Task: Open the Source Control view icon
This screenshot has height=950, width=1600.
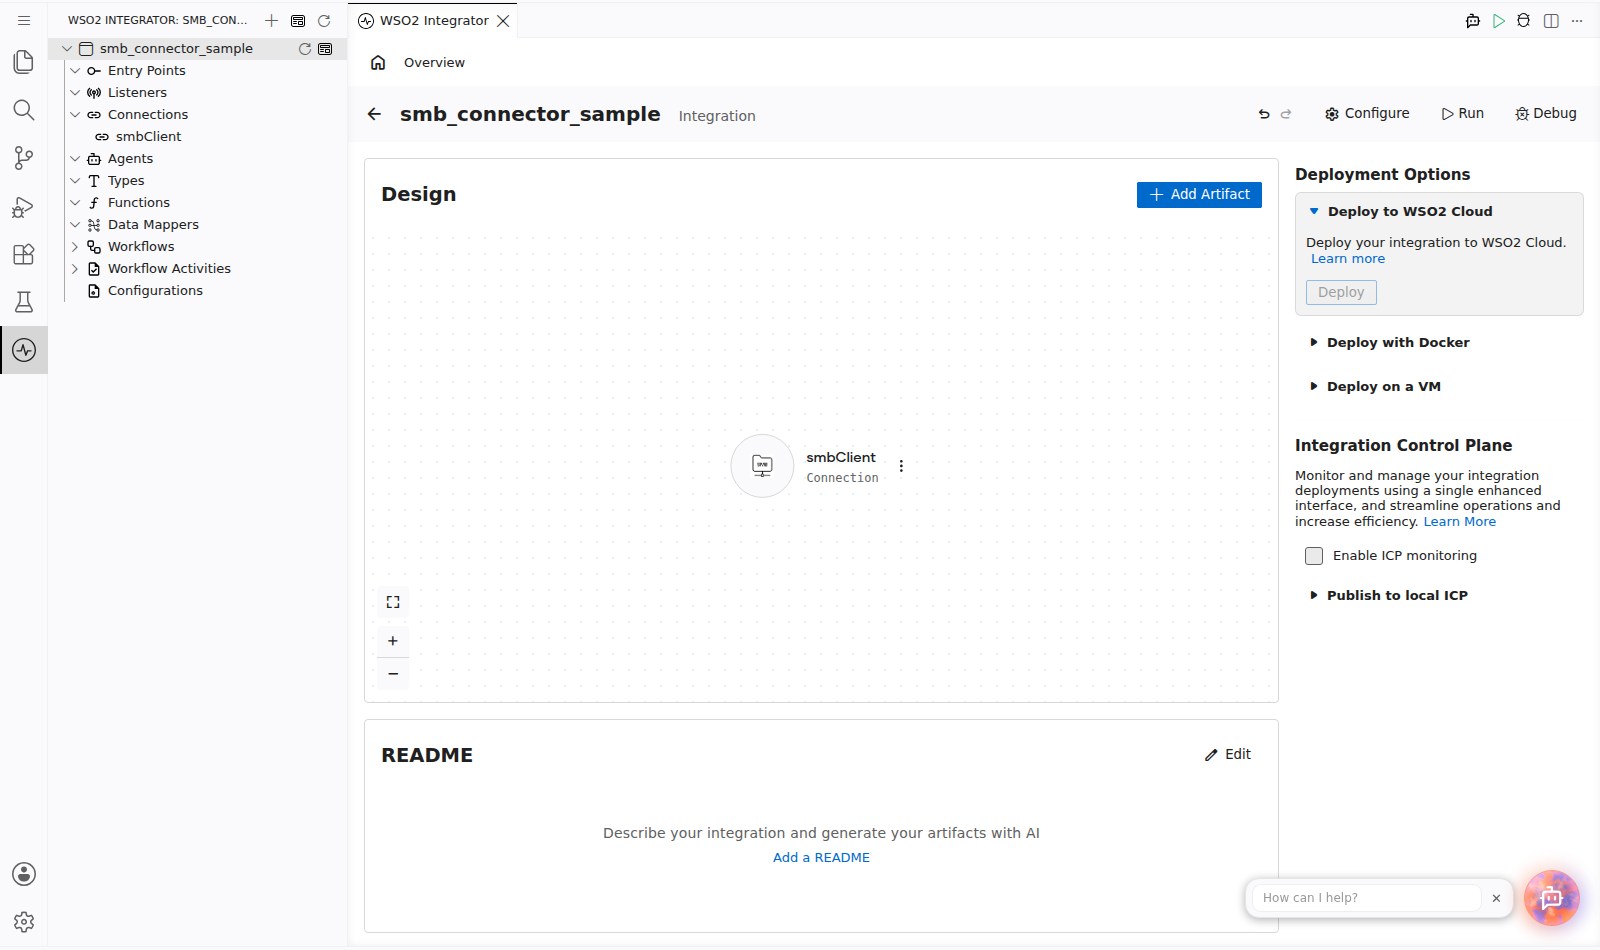Action: [24, 158]
